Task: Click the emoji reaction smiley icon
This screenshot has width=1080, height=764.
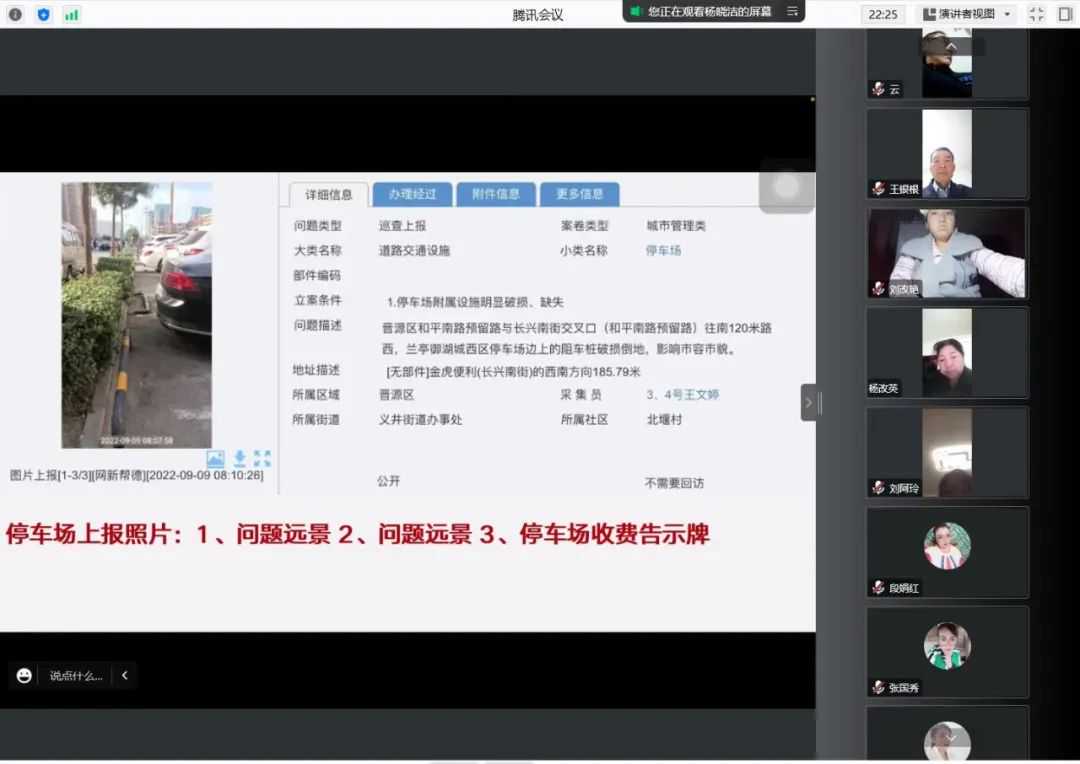Action: [x=24, y=676]
